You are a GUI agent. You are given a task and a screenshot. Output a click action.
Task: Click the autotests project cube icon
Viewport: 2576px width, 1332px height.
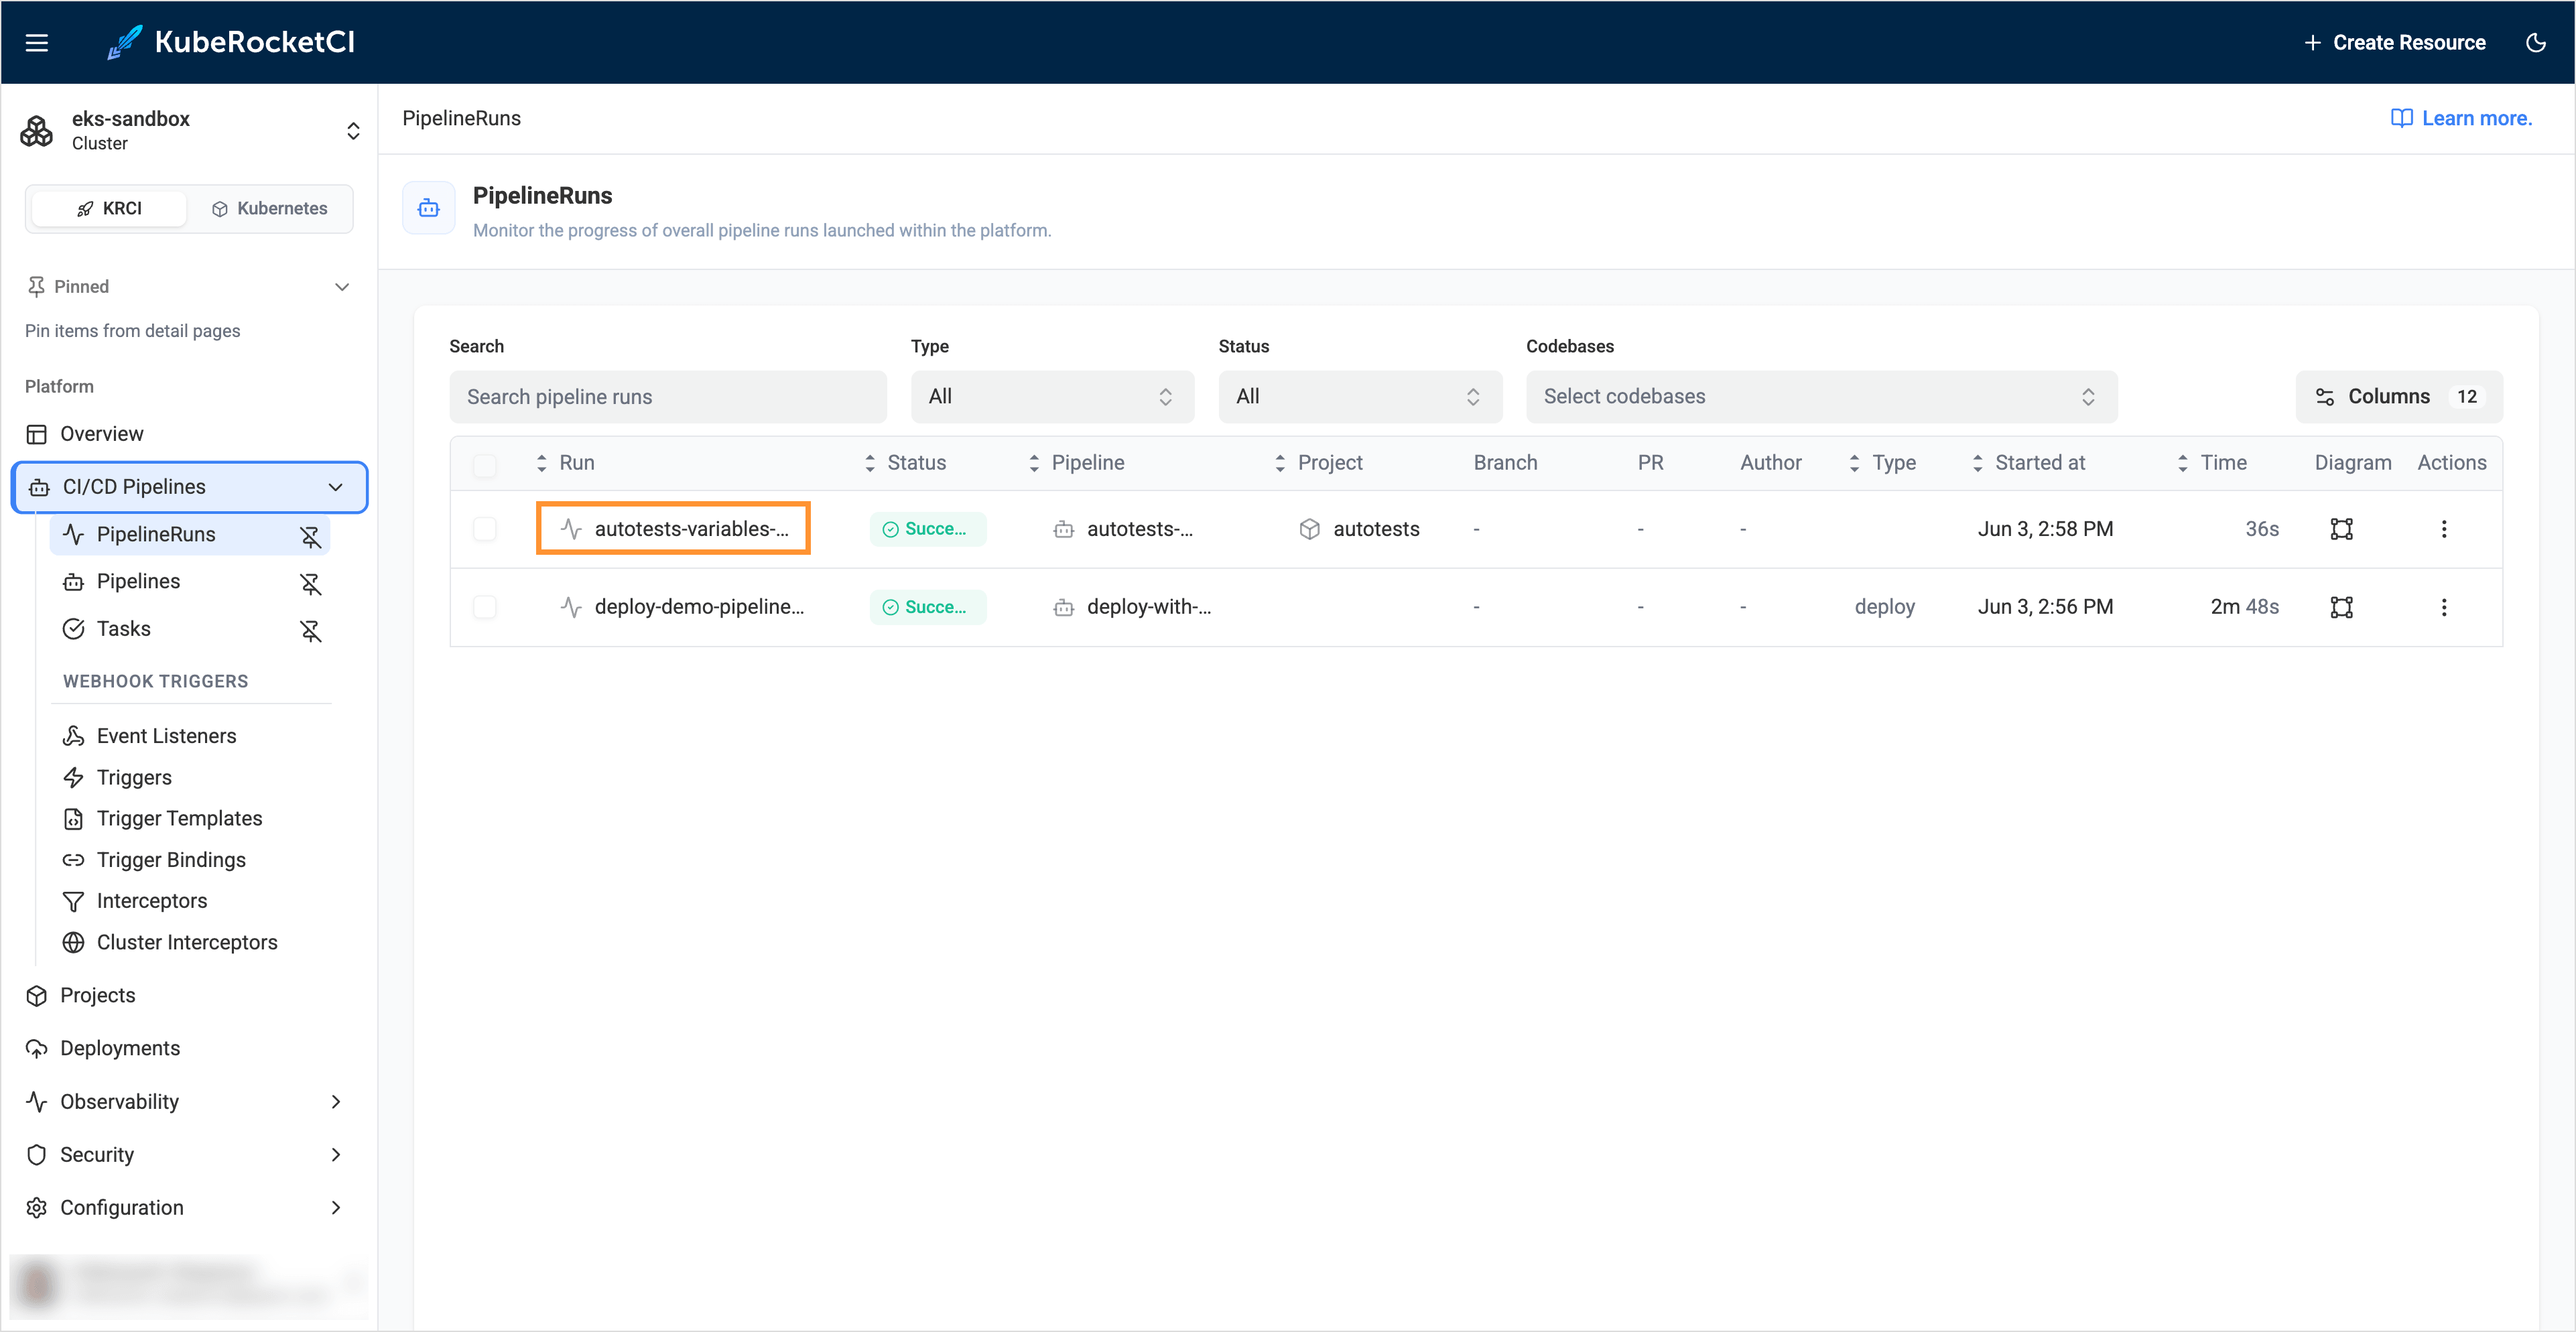coord(1309,529)
